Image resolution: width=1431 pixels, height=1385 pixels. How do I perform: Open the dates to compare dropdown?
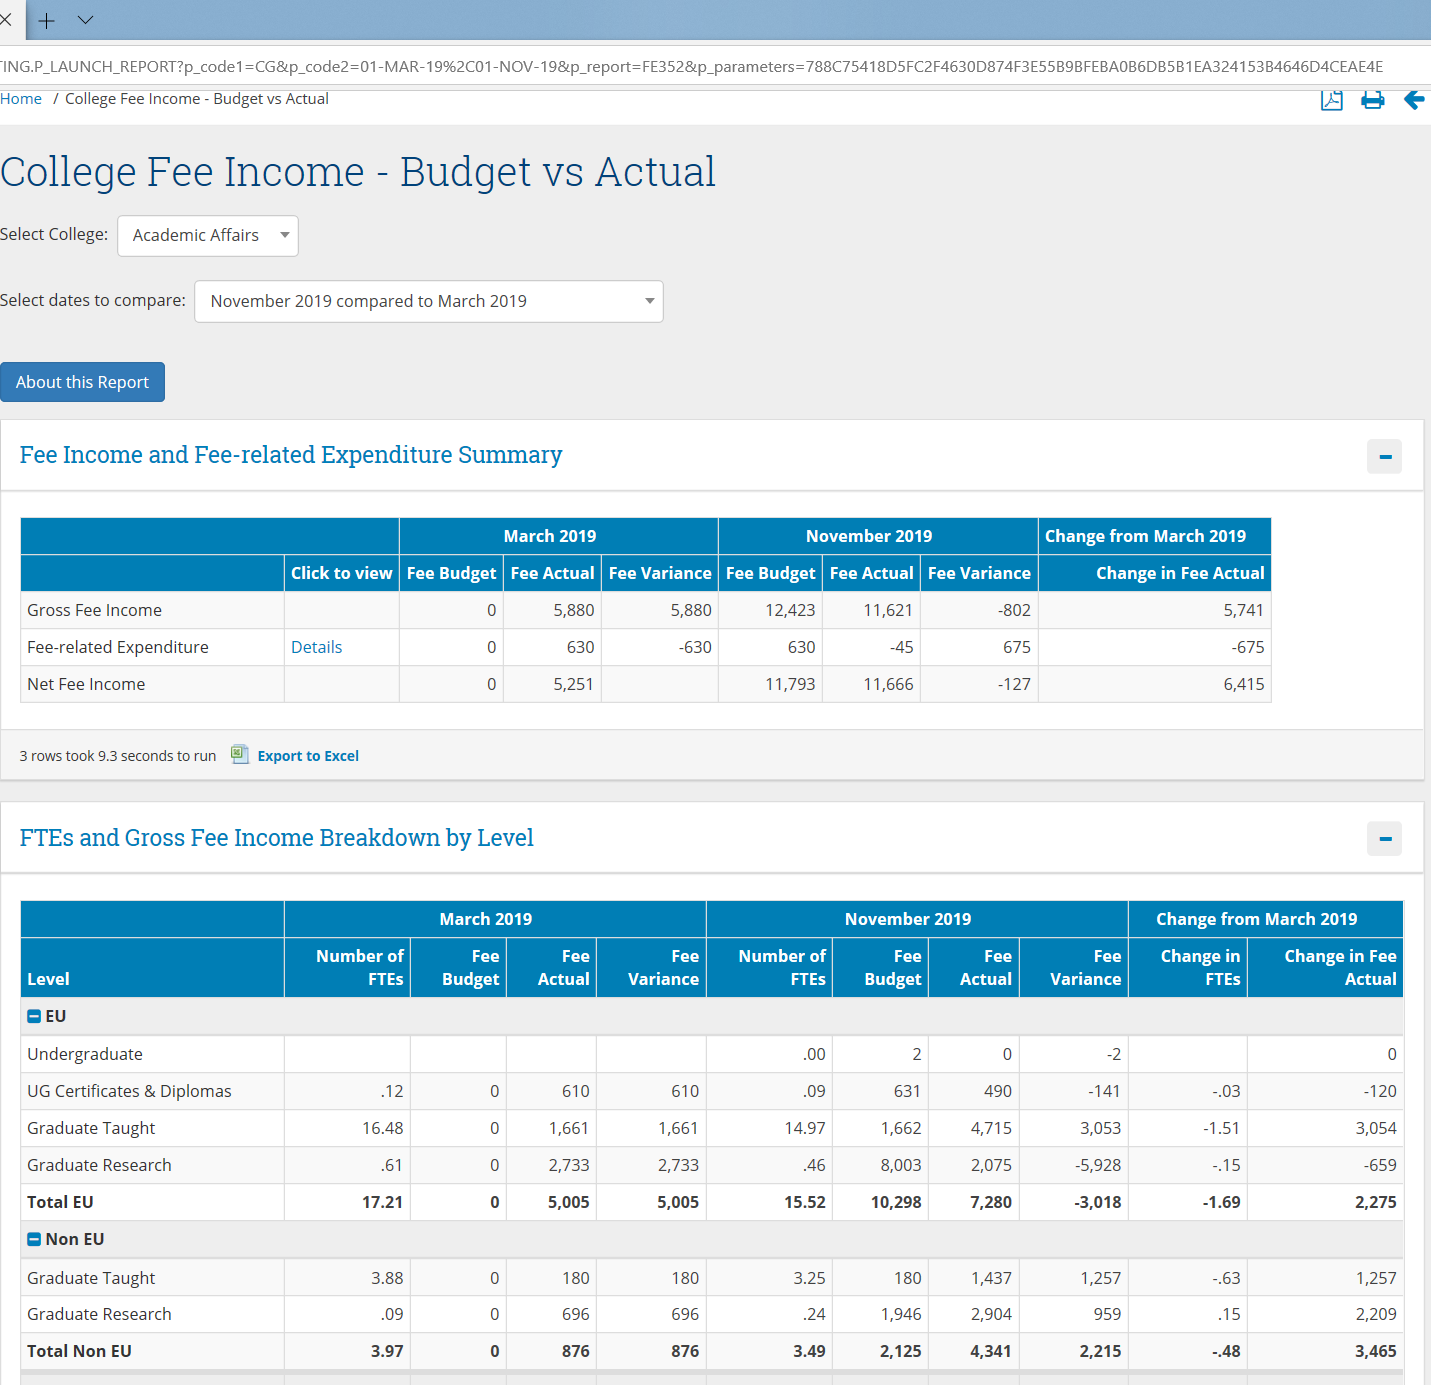click(x=429, y=302)
